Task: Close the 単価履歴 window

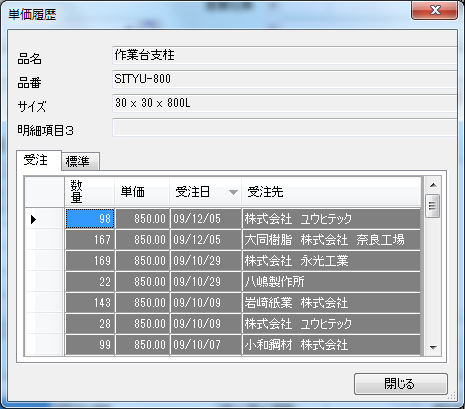Action: pyautogui.click(x=434, y=10)
